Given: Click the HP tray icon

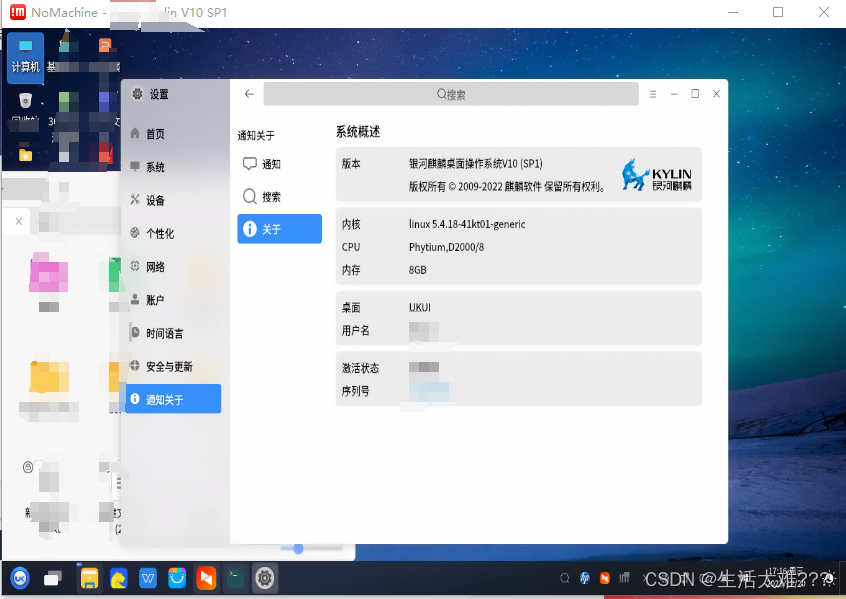Looking at the screenshot, I should coord(585,578).
